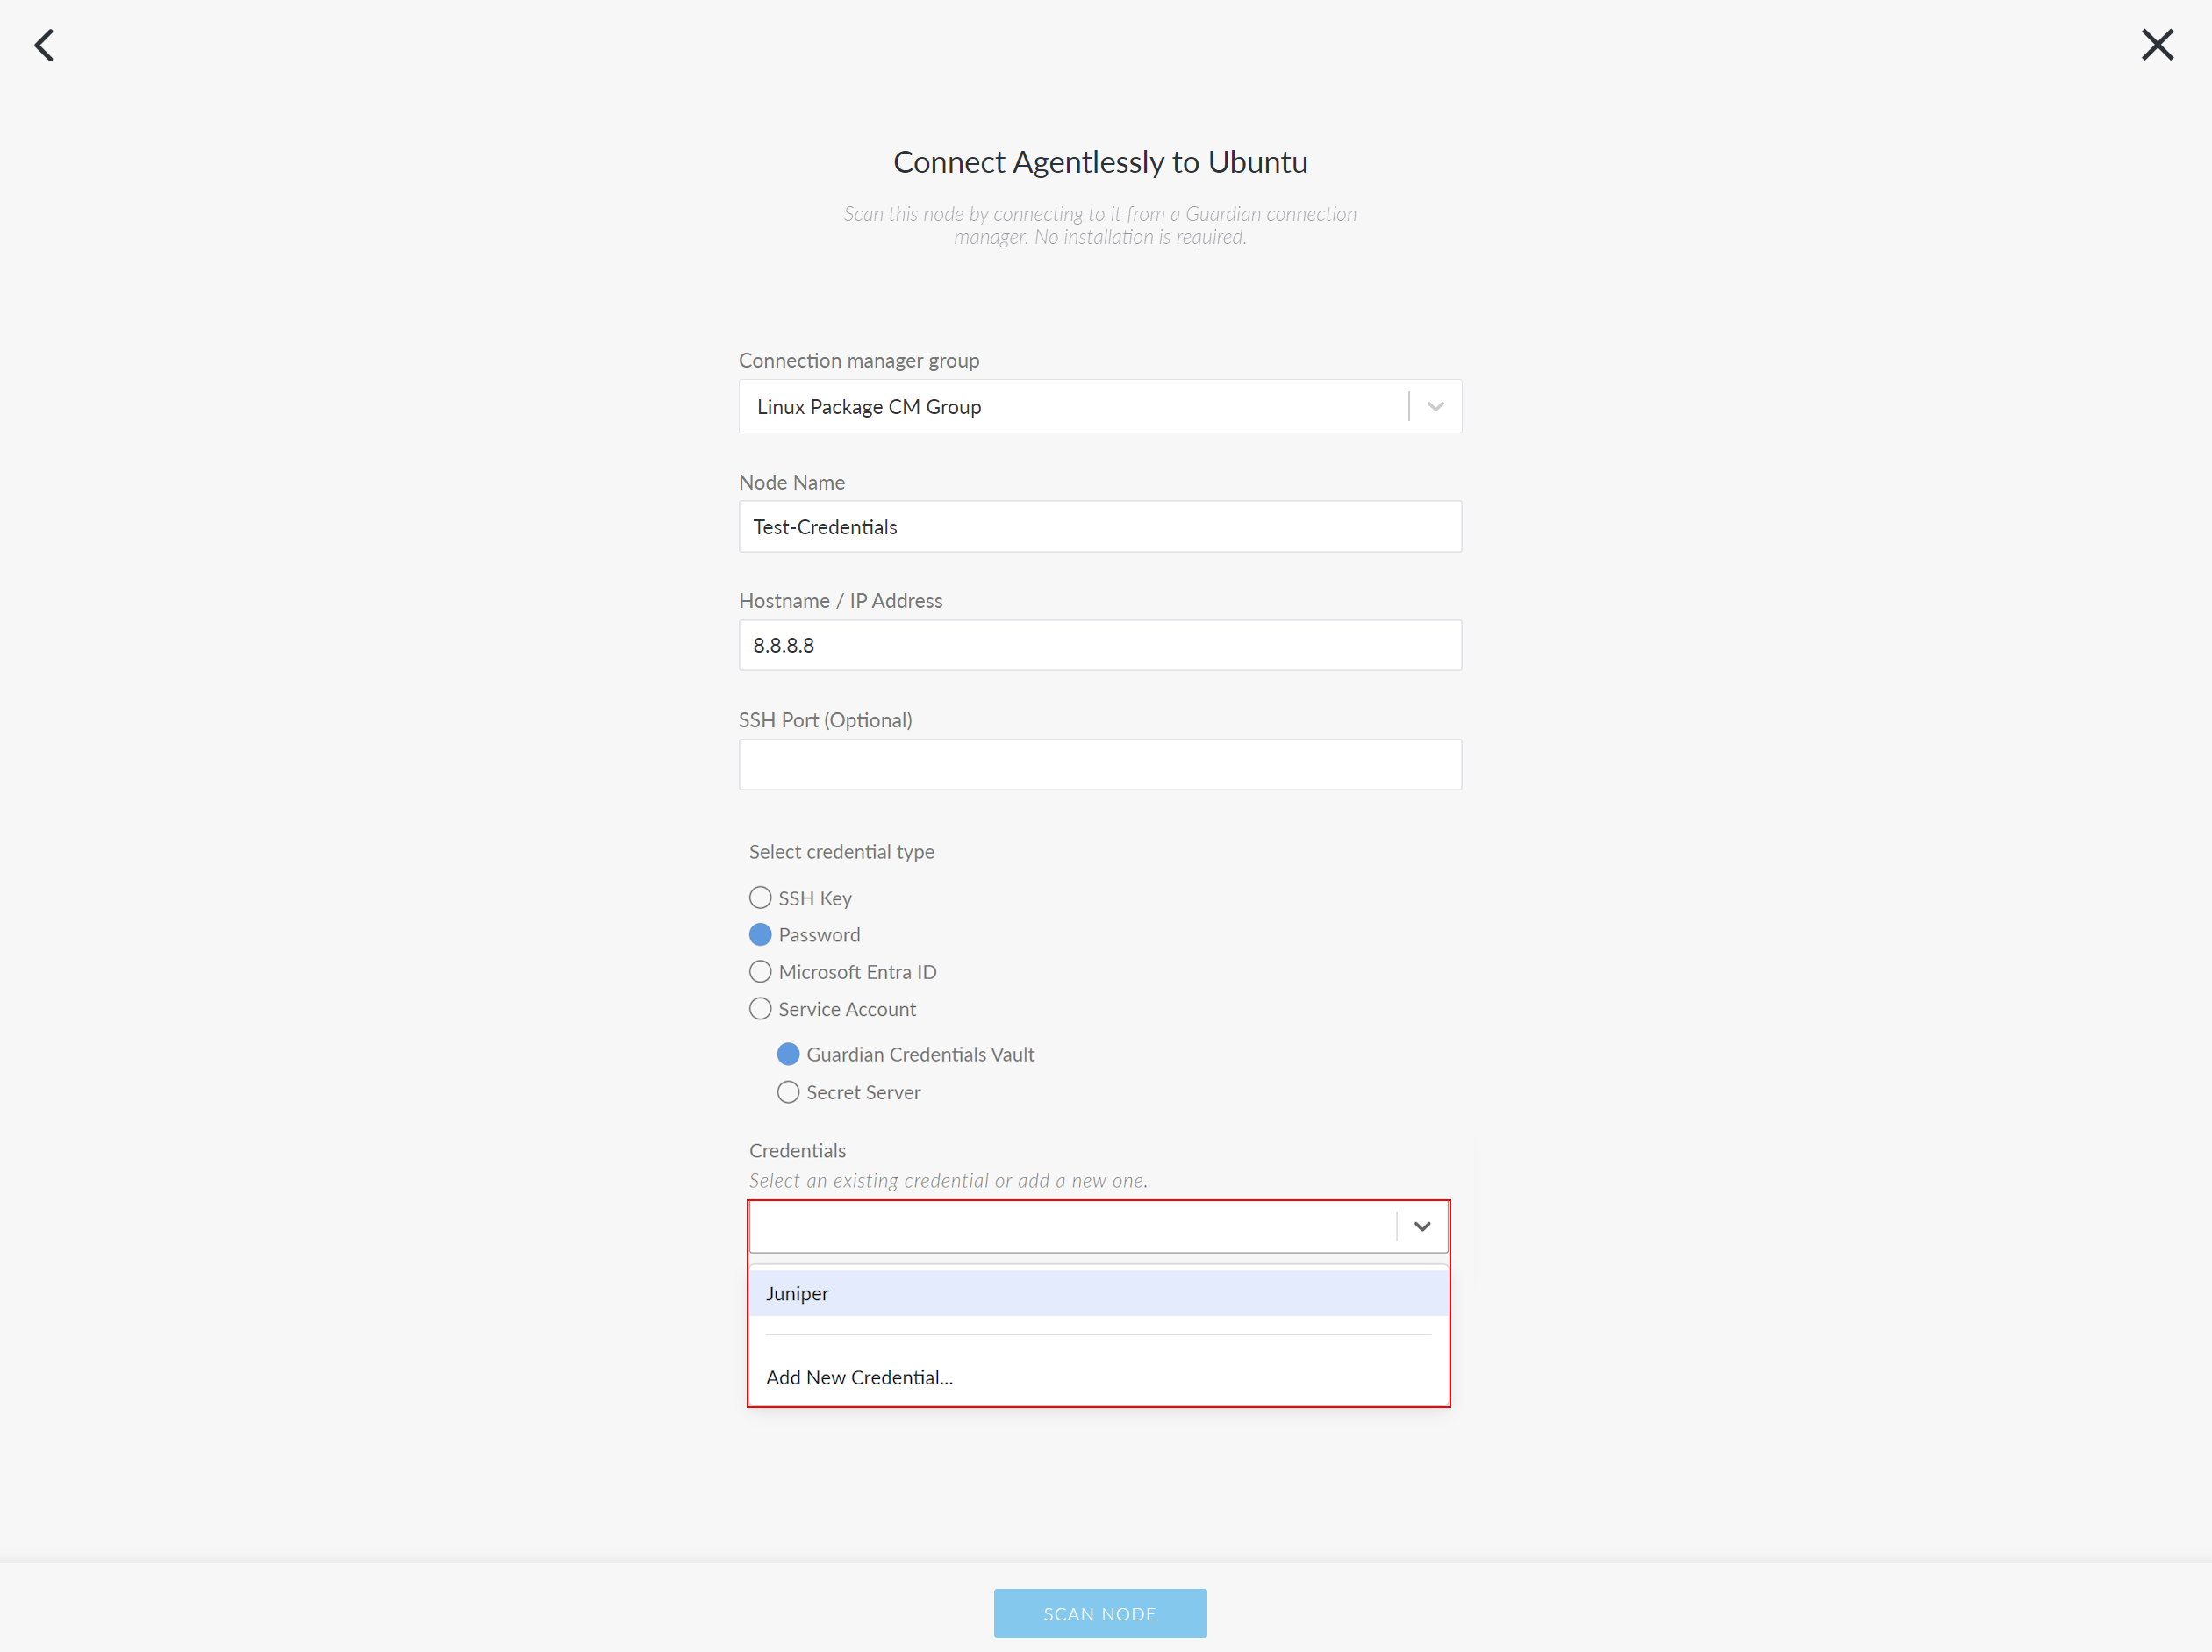2212x1652 pixels.
Task: Click the SCAN NODE button
Action: coord(1100,1613)
